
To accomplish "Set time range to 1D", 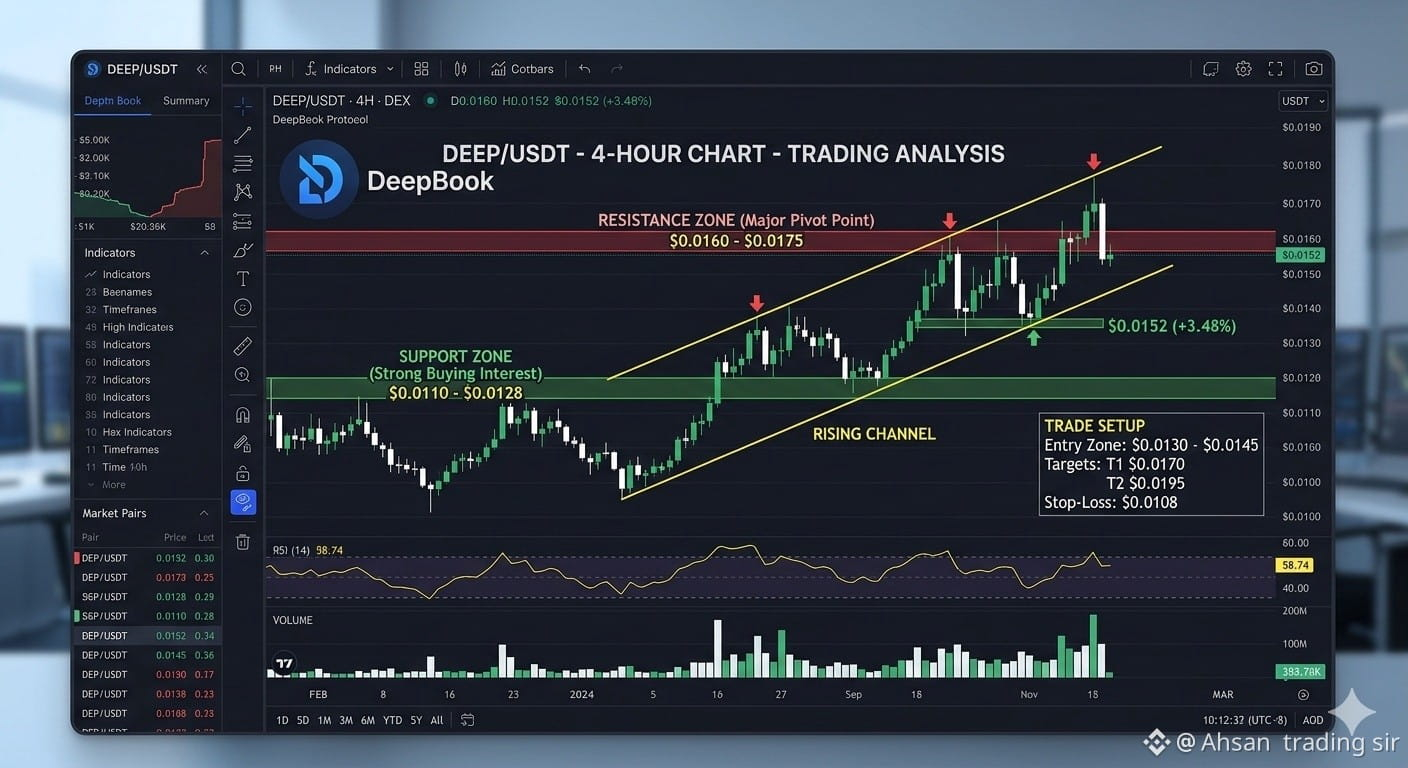I will pyautogui.click(x=282, y=720).
